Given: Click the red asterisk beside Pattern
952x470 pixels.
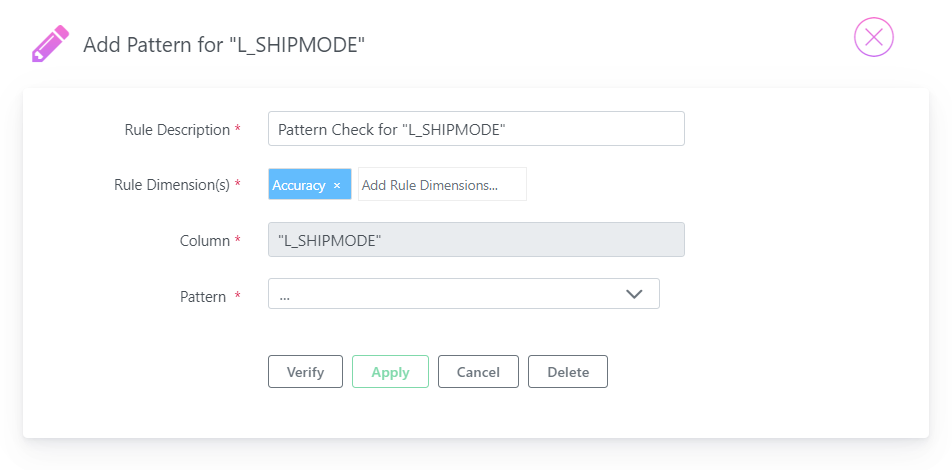Looking at the screenshot, I should [x=237, y=296].
